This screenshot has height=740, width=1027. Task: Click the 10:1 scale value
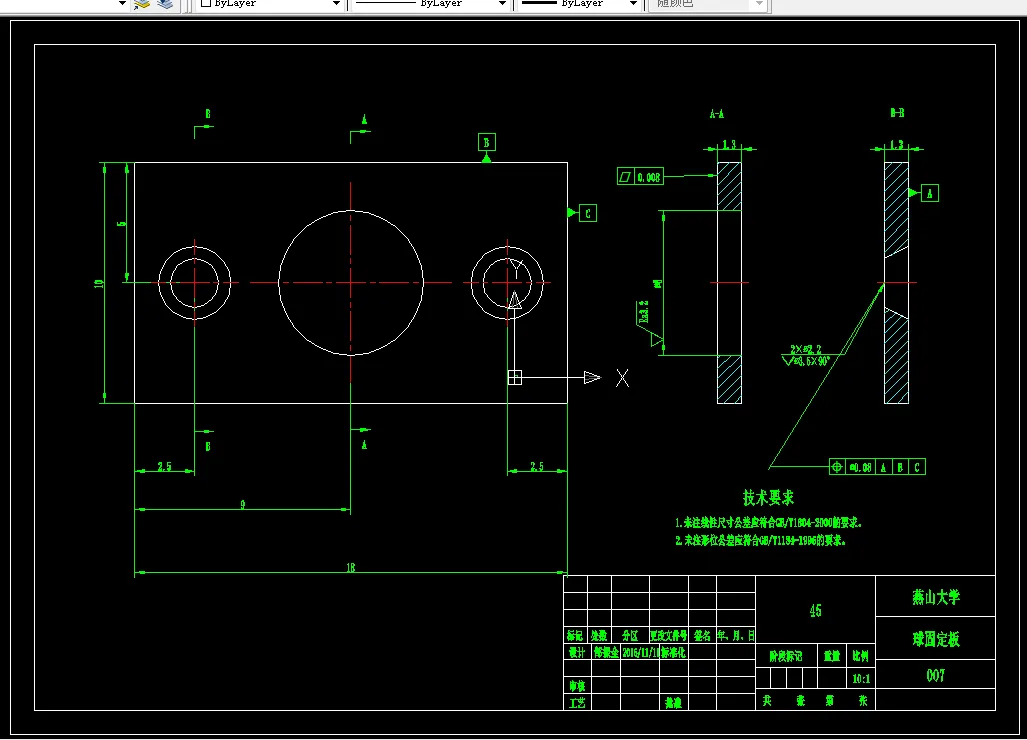[861, 679]
